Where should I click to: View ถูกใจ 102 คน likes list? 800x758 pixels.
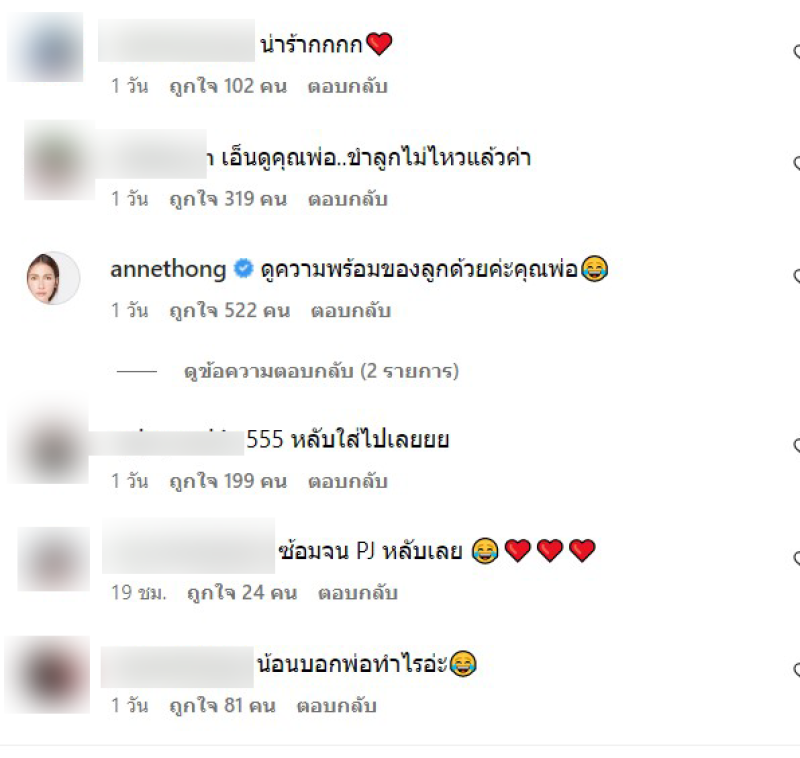(x=228, y=86)
